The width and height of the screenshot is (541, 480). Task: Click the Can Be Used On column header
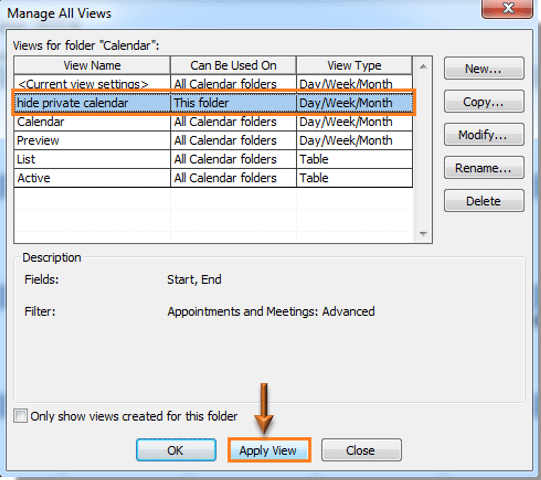click(233, 65)
